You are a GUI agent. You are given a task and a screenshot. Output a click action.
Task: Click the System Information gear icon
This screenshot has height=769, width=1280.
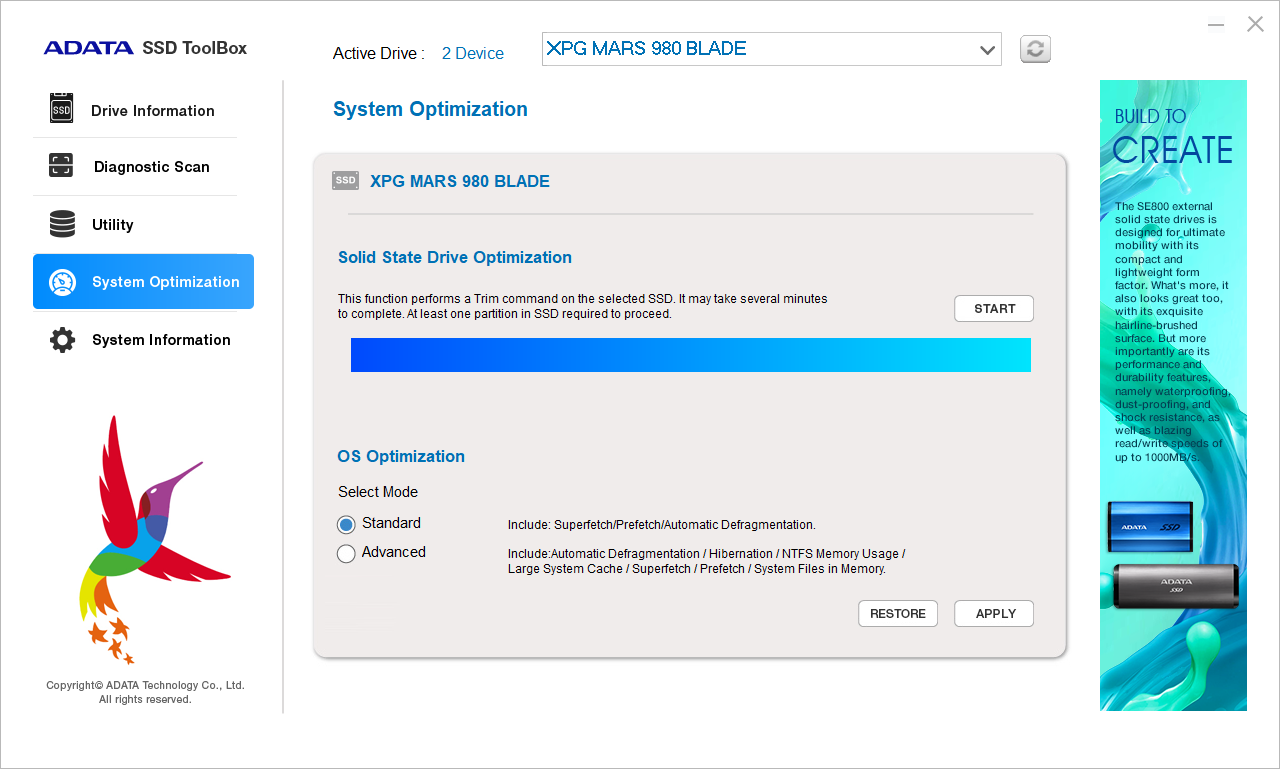[62, 340]
